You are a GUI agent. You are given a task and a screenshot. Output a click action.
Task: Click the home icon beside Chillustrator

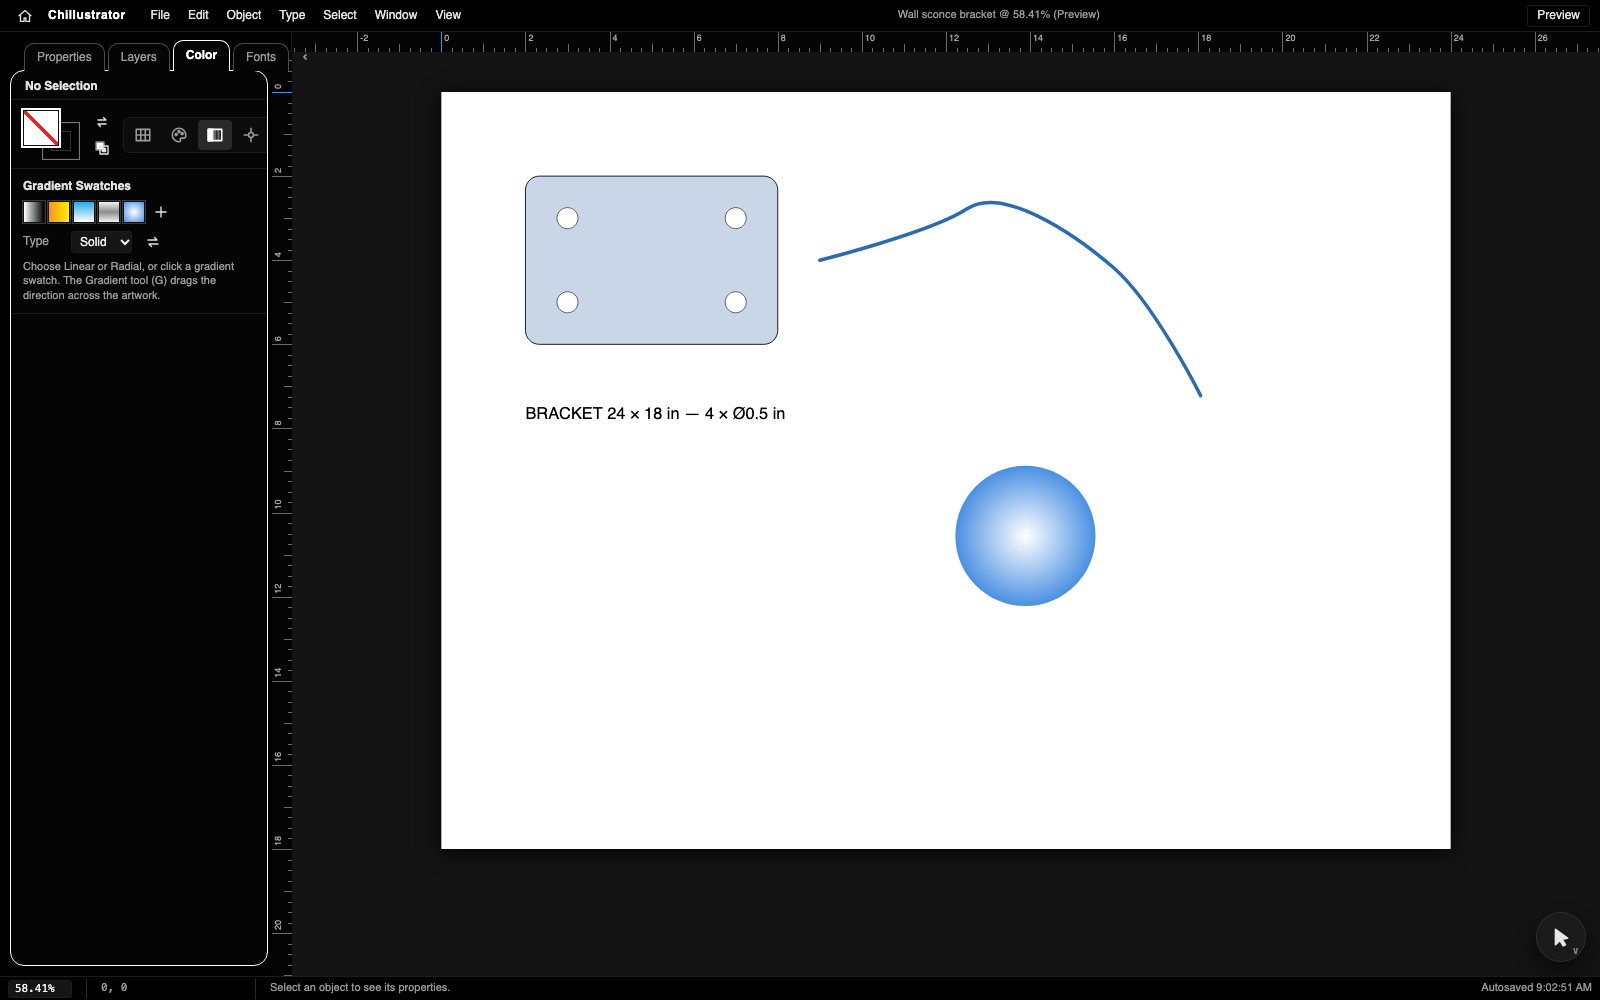pos(25,15)
